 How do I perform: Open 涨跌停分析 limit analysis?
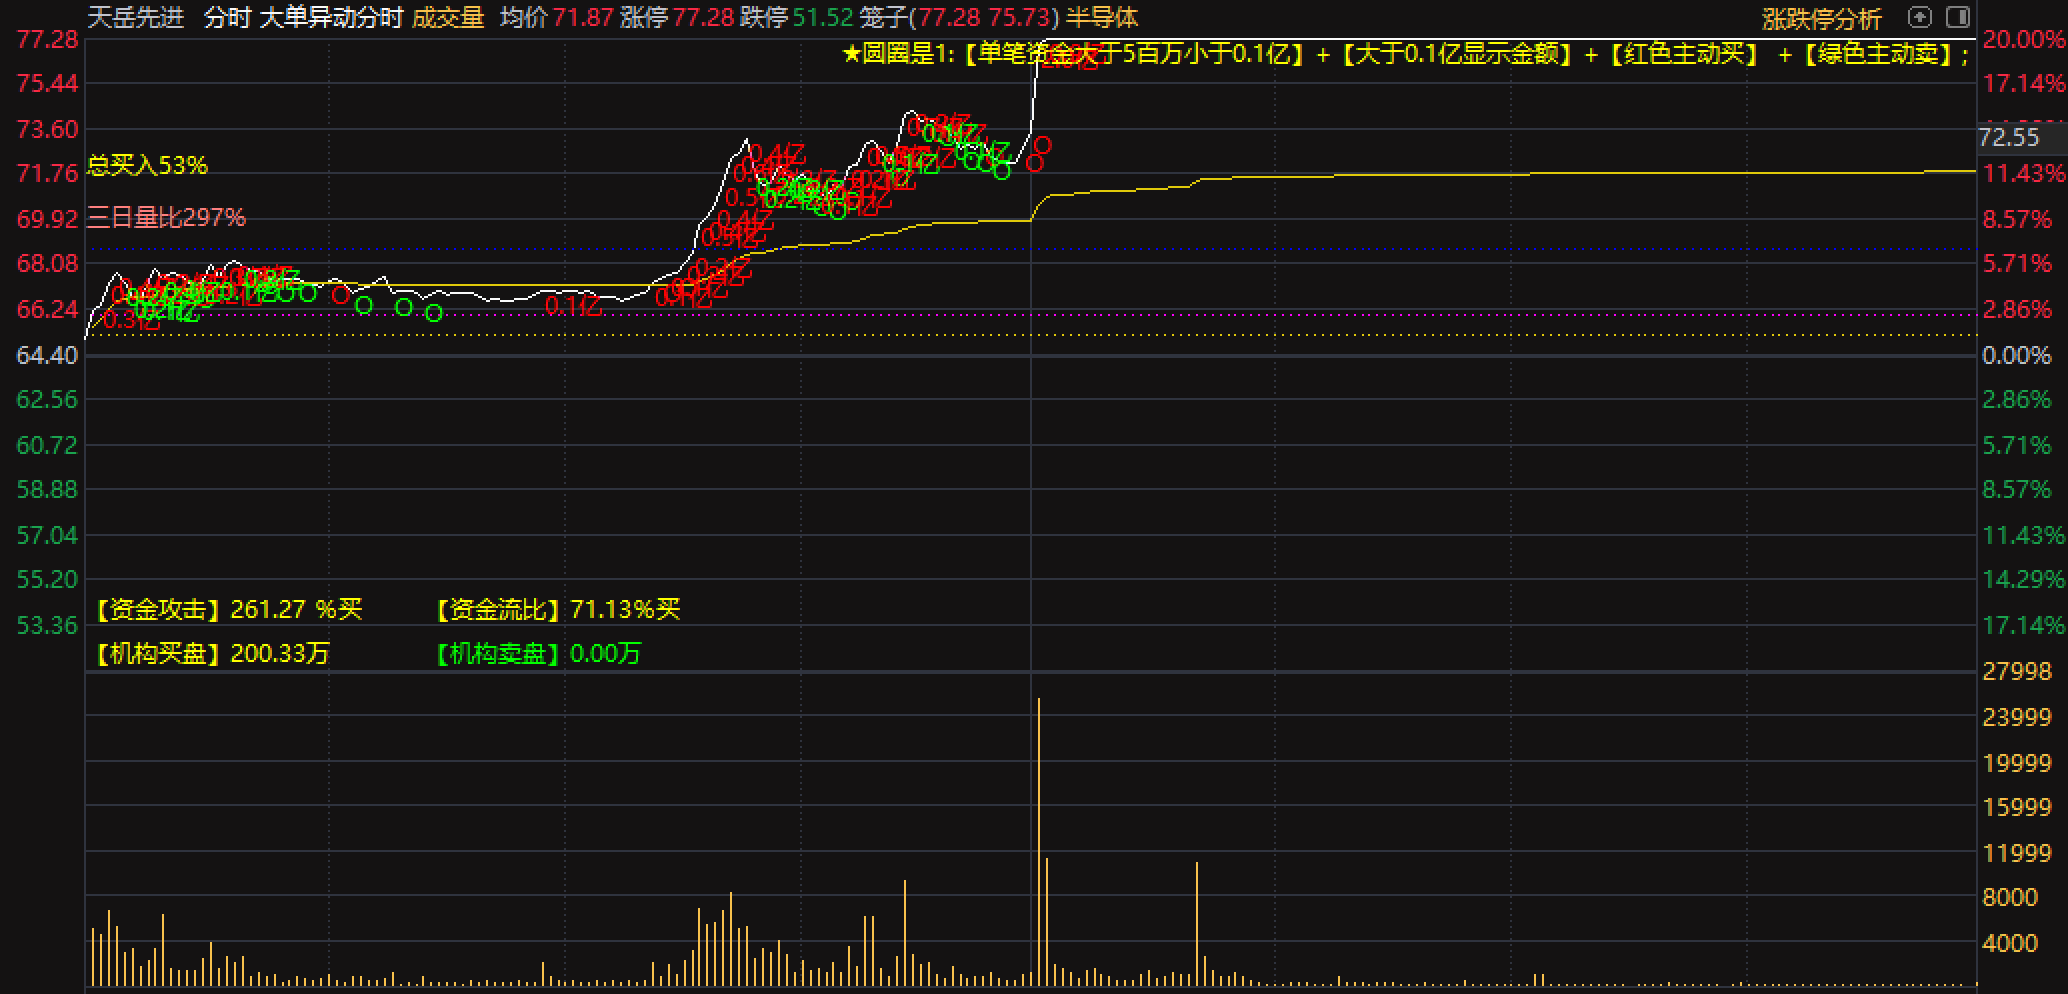1821,18
